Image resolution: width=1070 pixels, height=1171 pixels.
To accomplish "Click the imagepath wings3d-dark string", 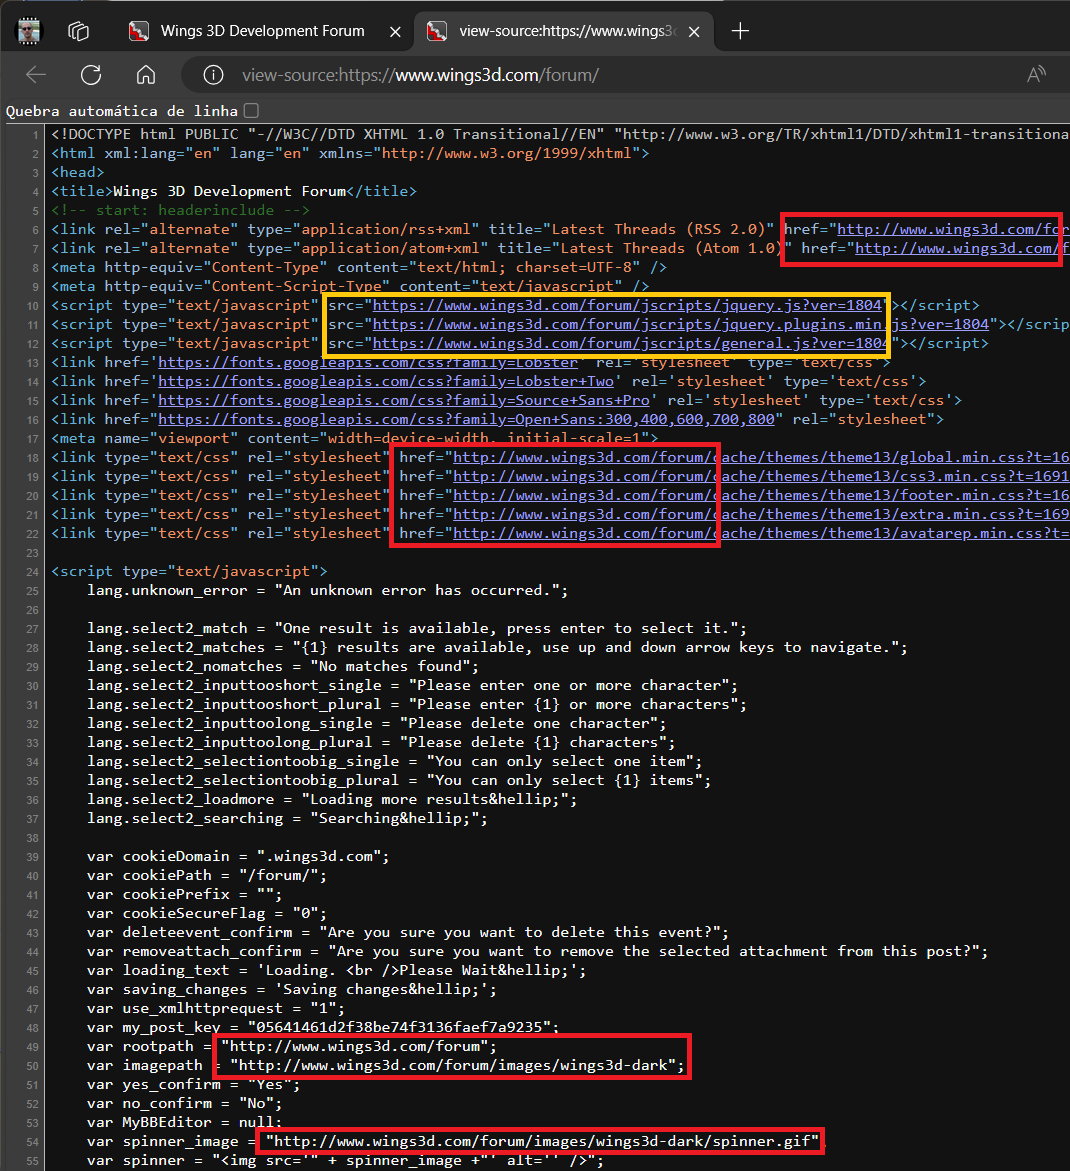I will point(453,1065).
